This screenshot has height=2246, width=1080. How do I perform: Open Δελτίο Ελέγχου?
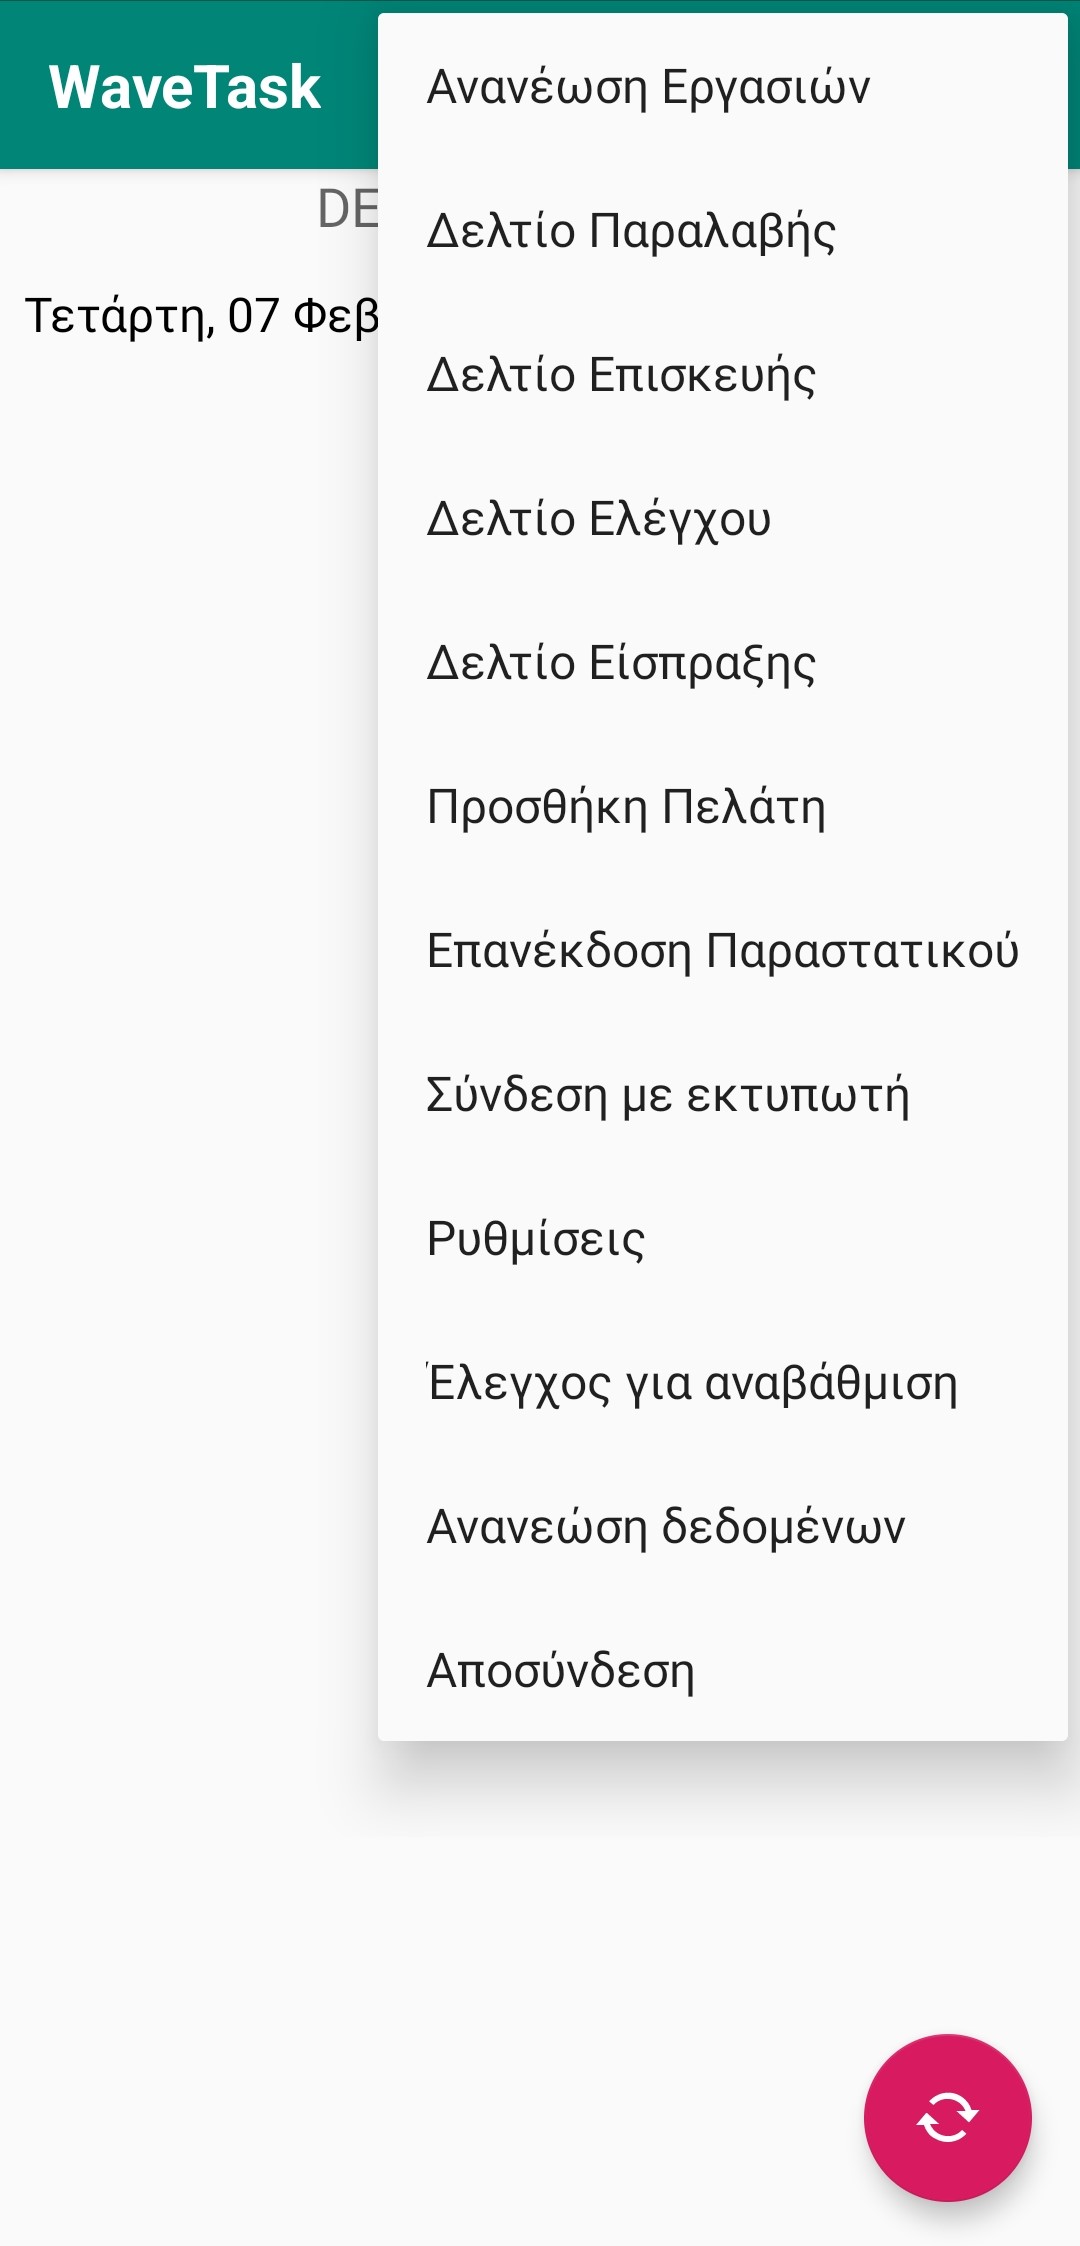[x=599, y=519]
